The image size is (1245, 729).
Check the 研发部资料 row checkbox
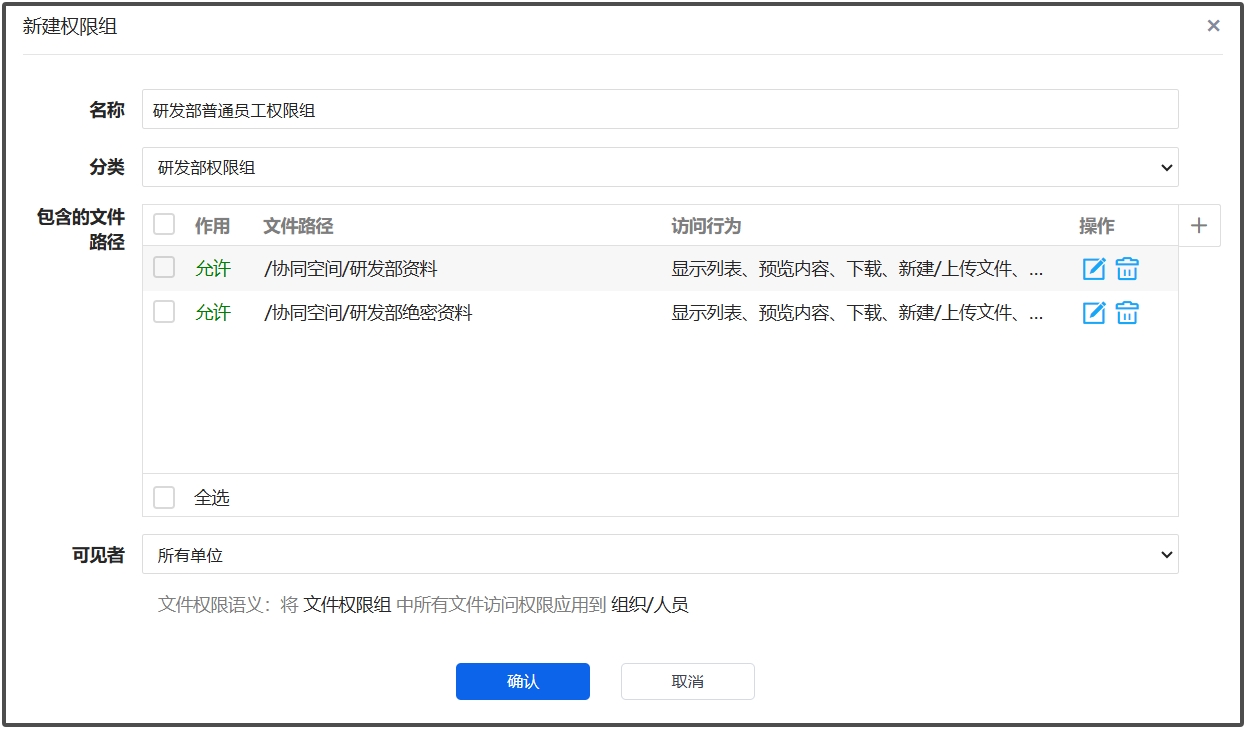pyautogui.click(x=164, y=268)
